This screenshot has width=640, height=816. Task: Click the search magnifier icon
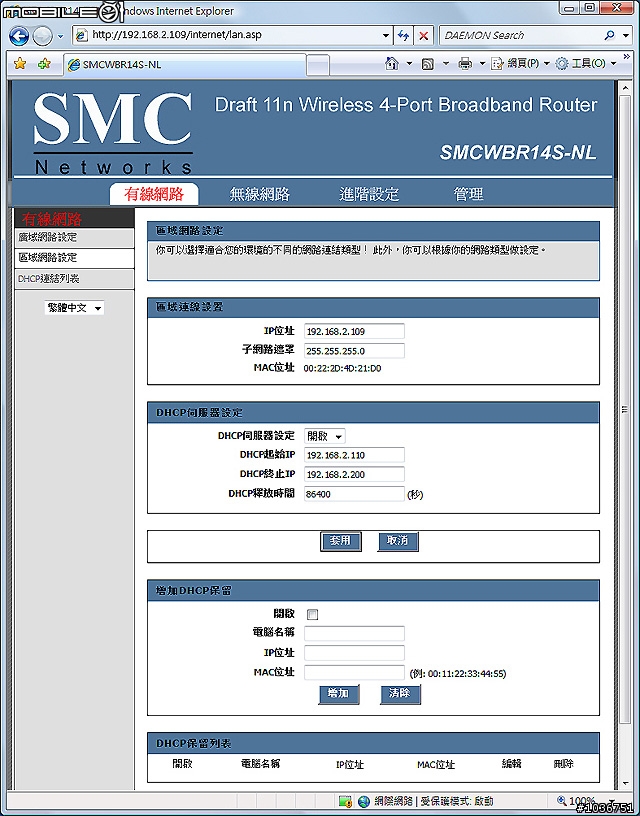[609, 35]
